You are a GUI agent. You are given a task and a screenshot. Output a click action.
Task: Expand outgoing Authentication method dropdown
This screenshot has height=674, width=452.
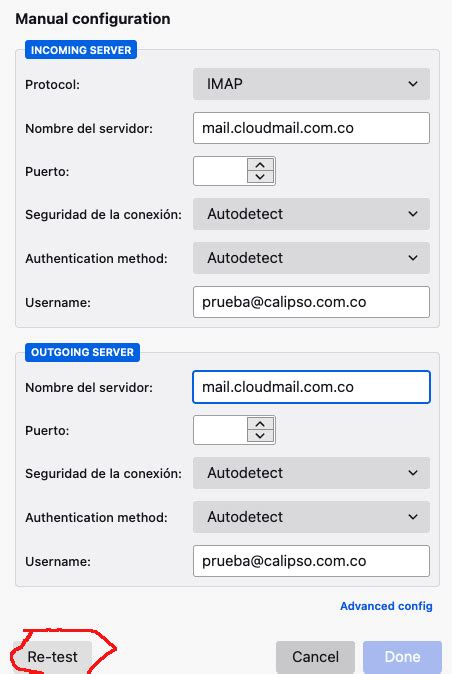click(311, 517)
